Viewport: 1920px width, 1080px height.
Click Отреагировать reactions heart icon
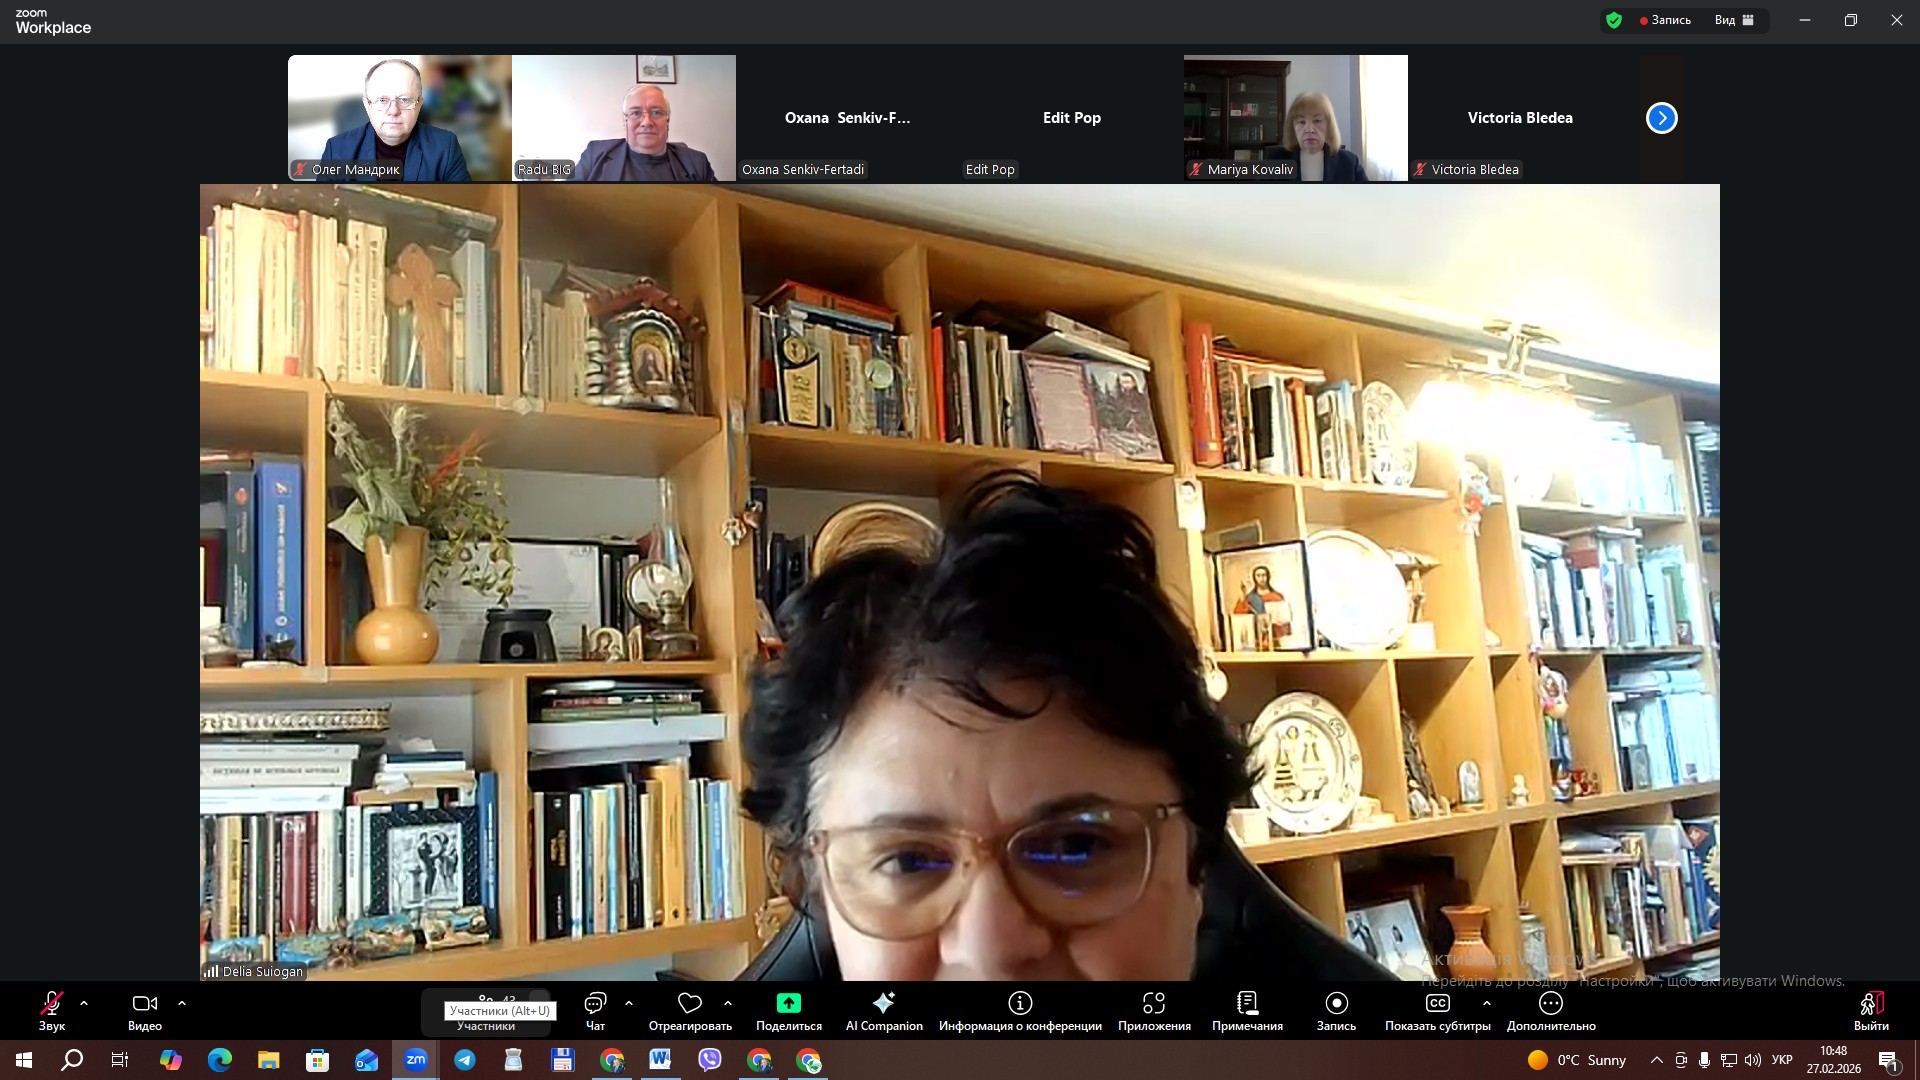(x=689, y=1003)
